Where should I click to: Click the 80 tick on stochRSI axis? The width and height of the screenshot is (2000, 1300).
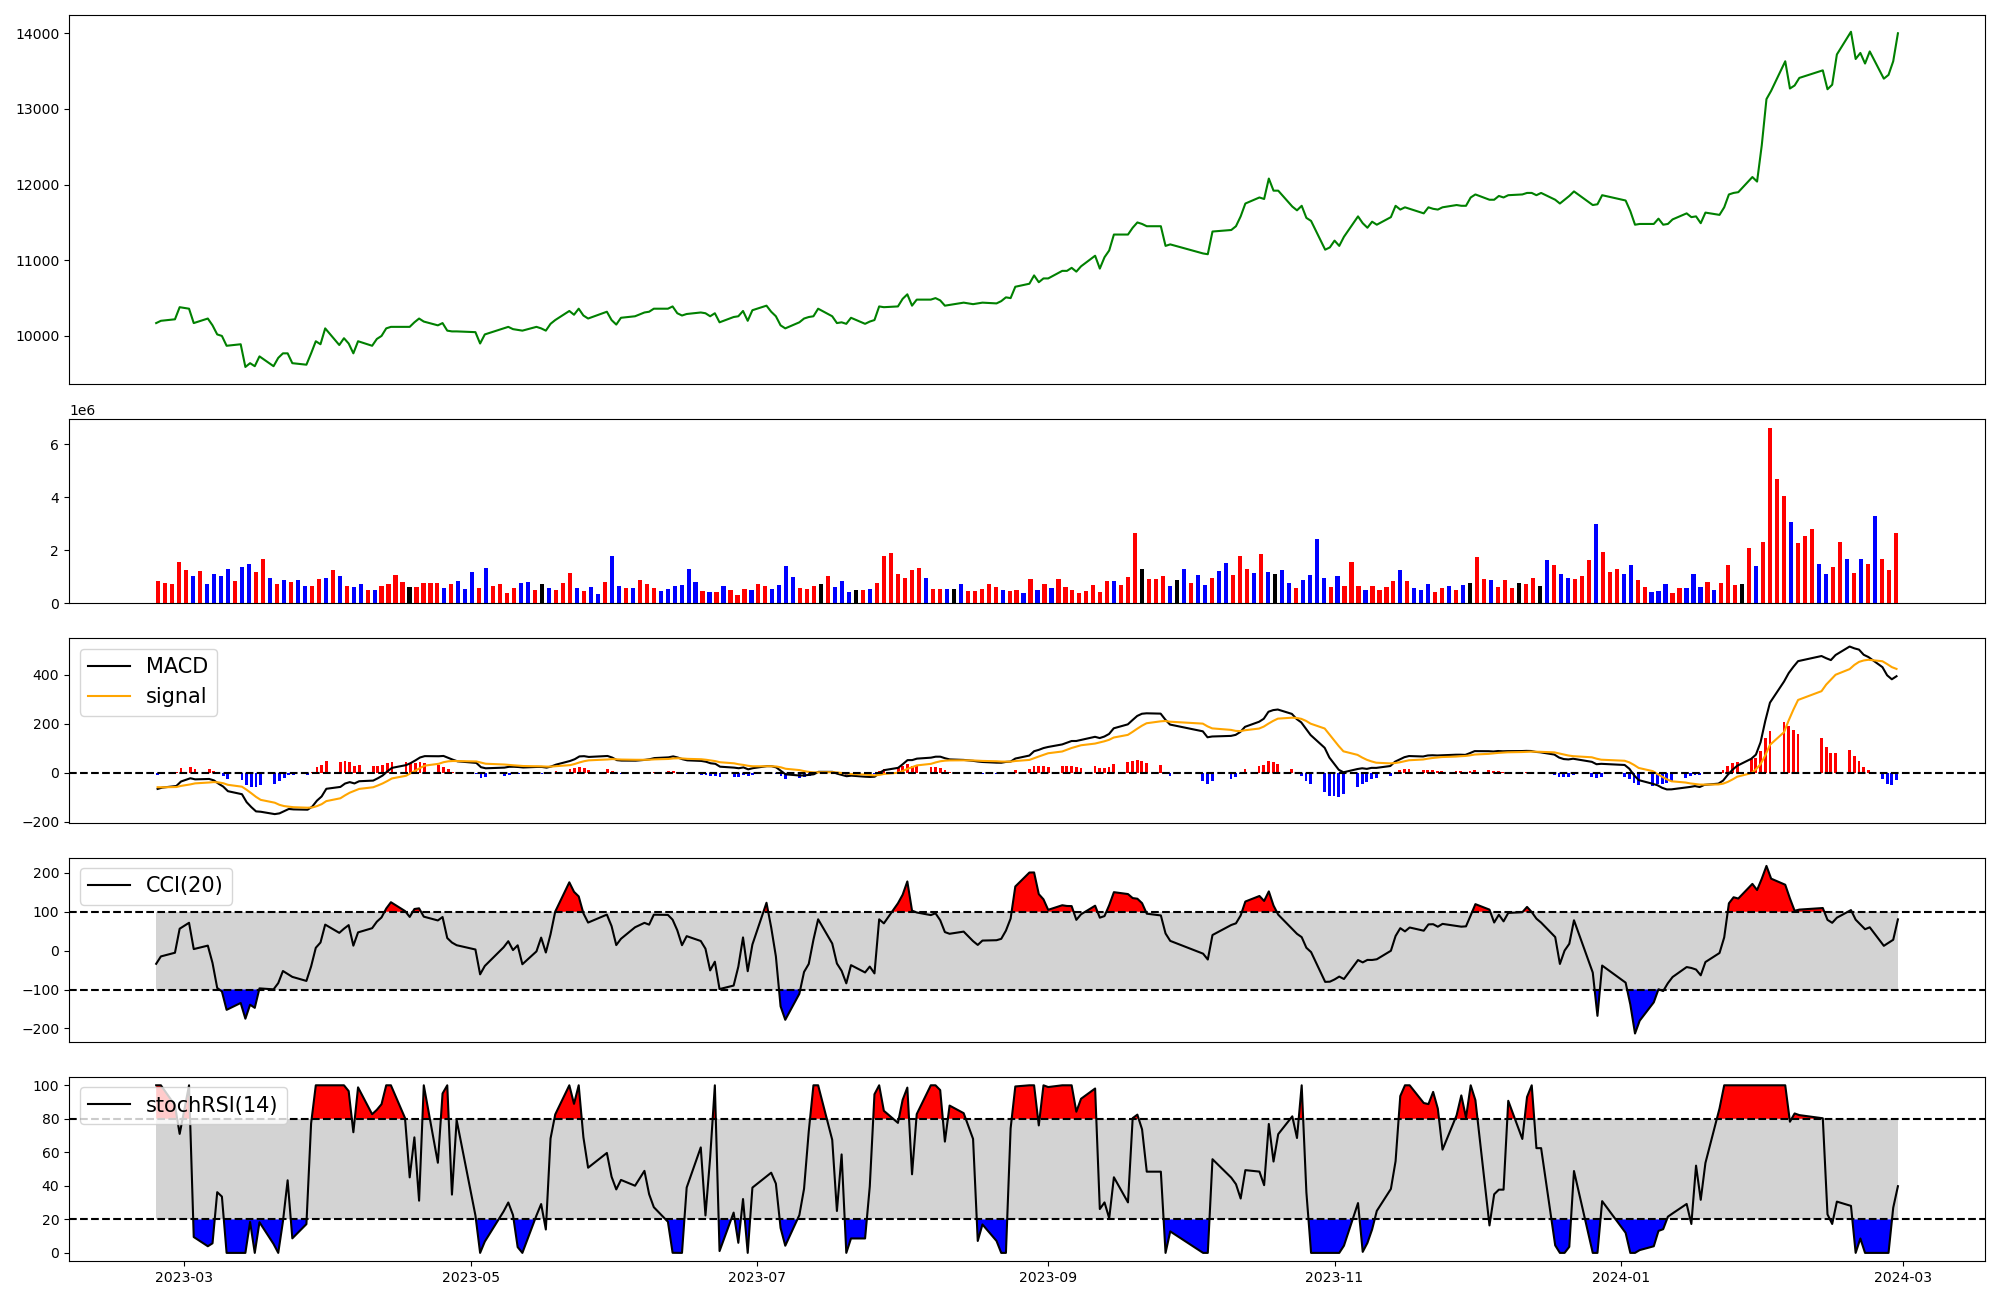(51, 1119)
